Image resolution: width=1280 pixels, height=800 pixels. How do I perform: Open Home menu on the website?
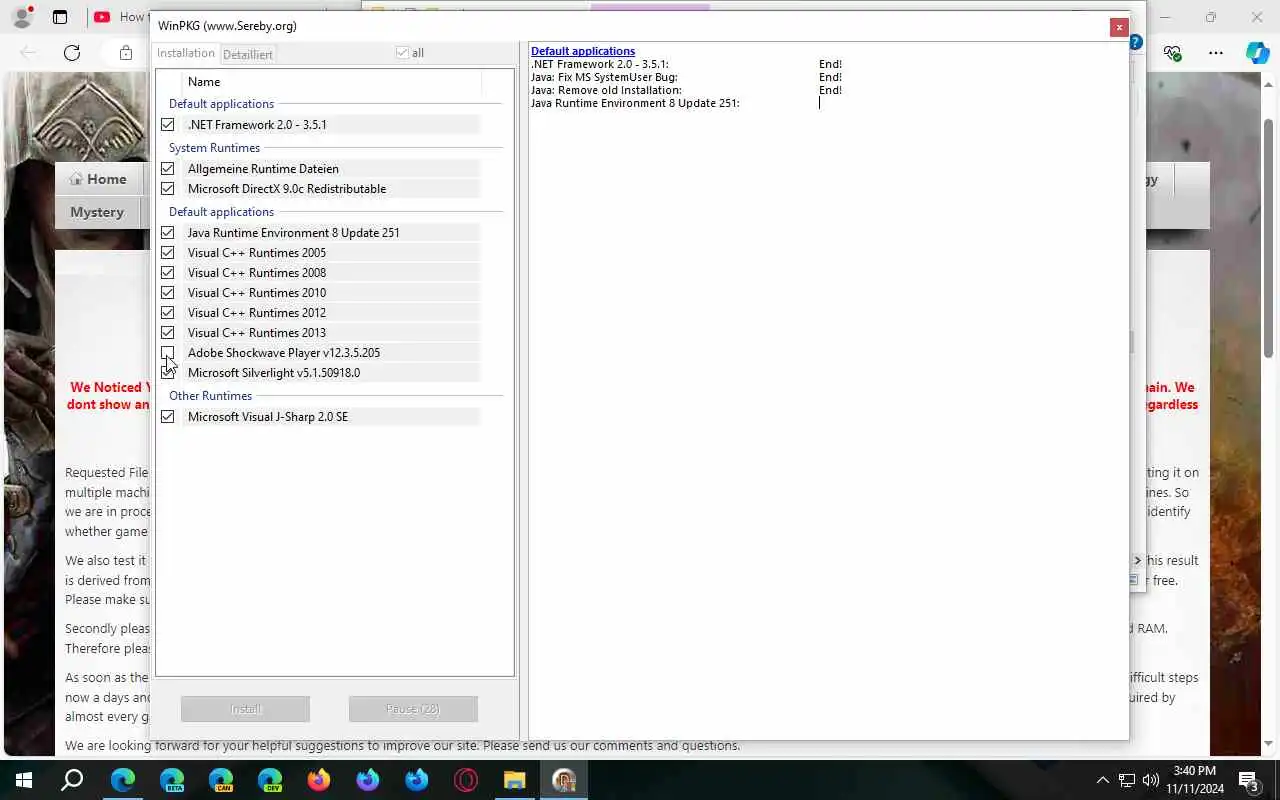[x=98, y=179]
